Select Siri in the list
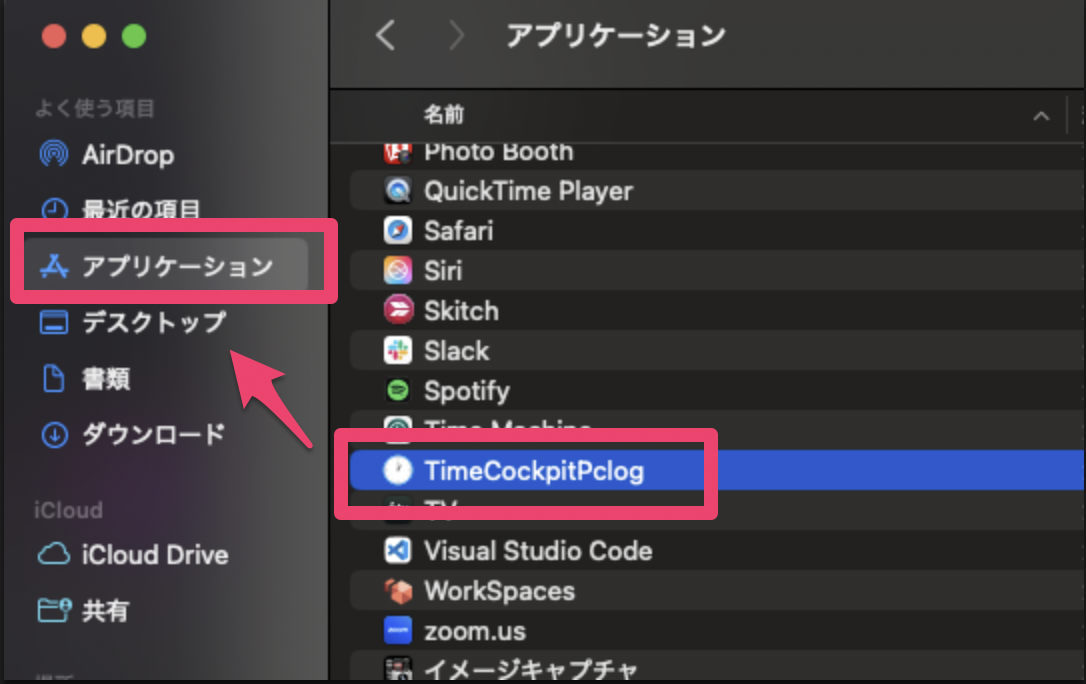Image resolution: width=1086 pixels, height=684 pixels. tap(717, 271)
